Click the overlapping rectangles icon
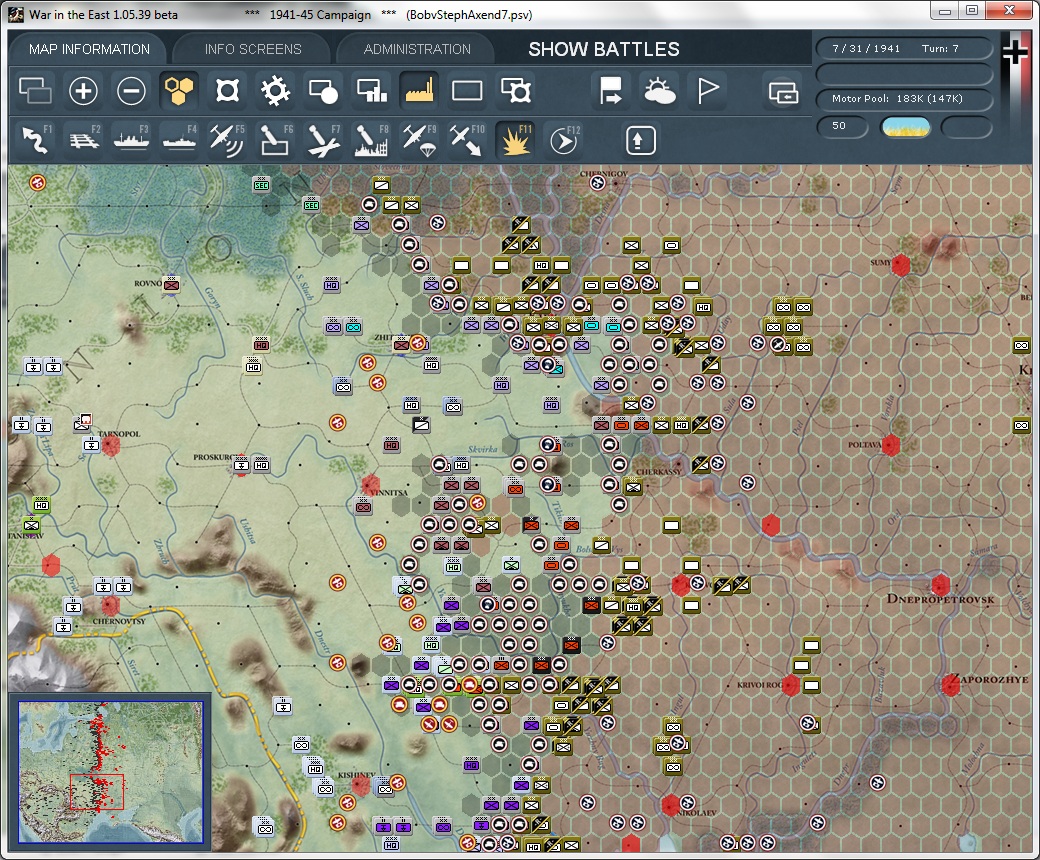The width and height of the screenshot is (1040, 860). (x=35, y=91)
